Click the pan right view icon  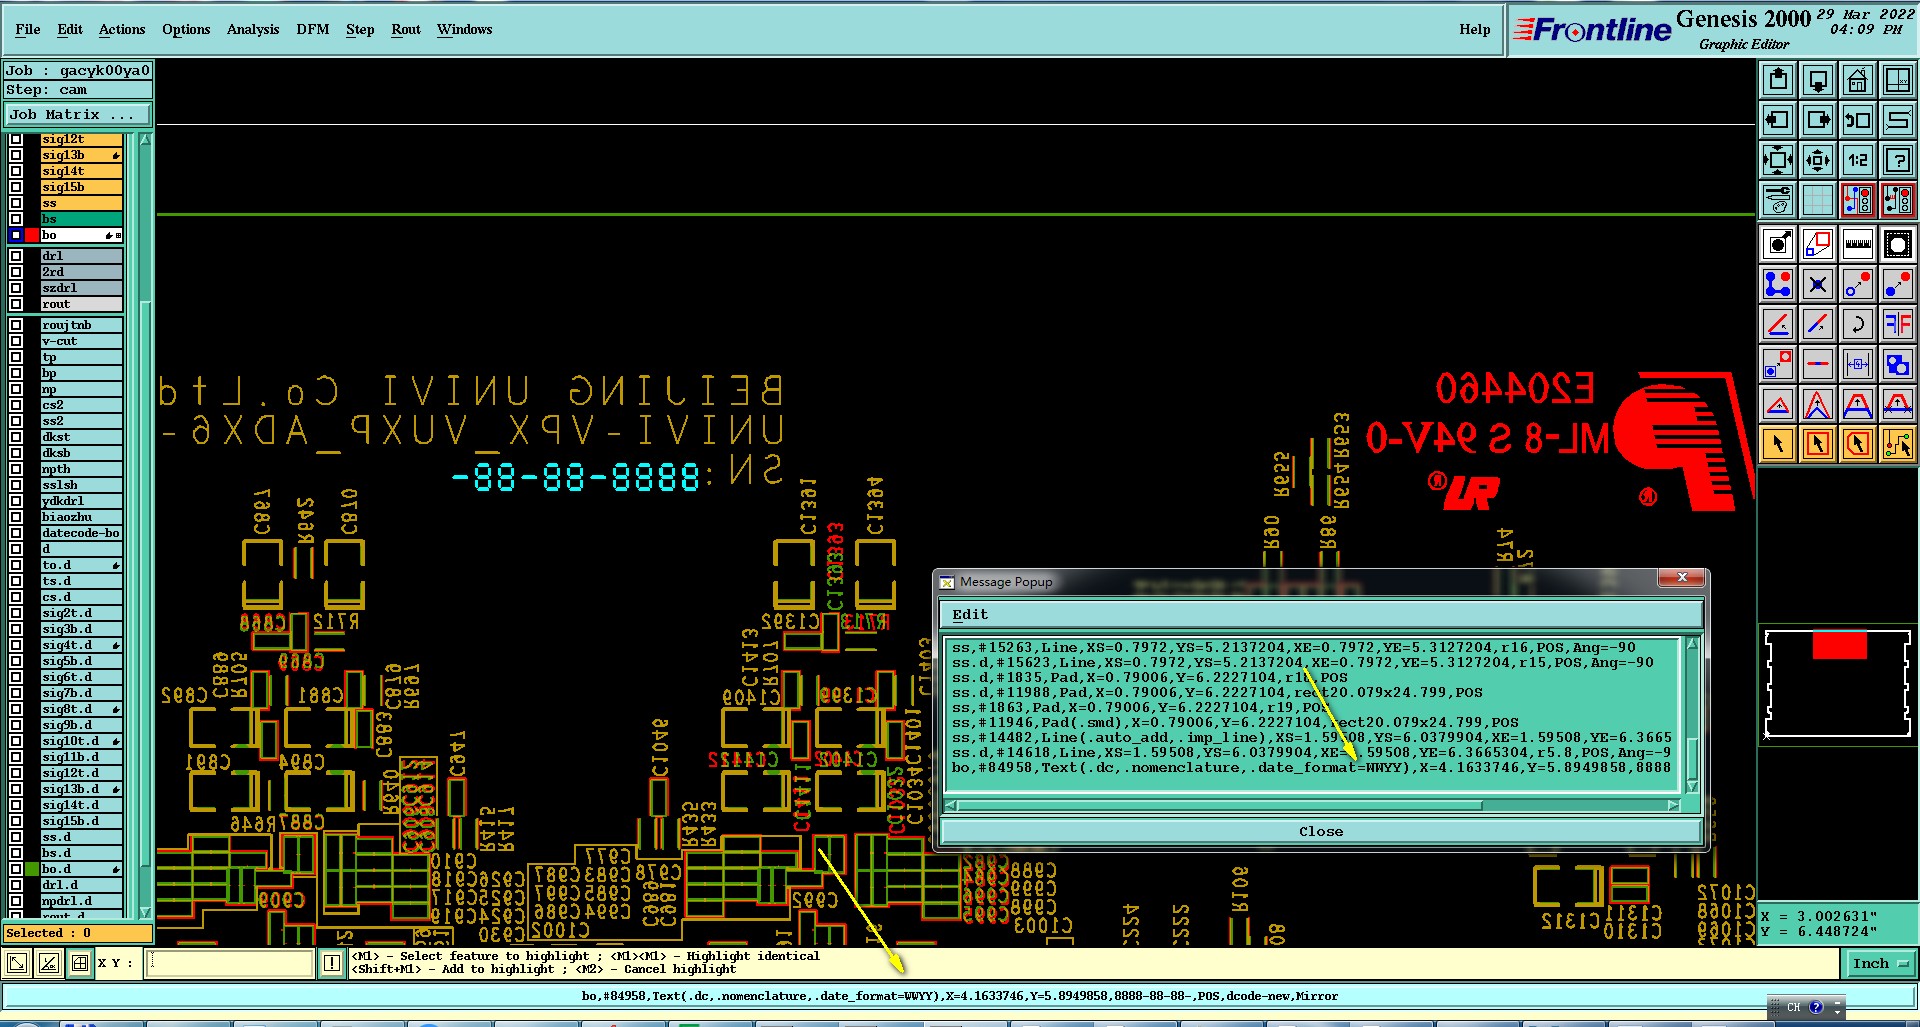coord(1817,120)
